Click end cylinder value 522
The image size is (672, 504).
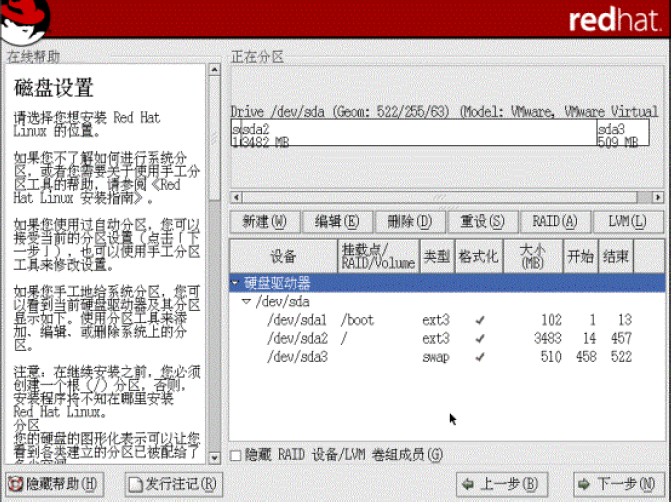[621, 357]
